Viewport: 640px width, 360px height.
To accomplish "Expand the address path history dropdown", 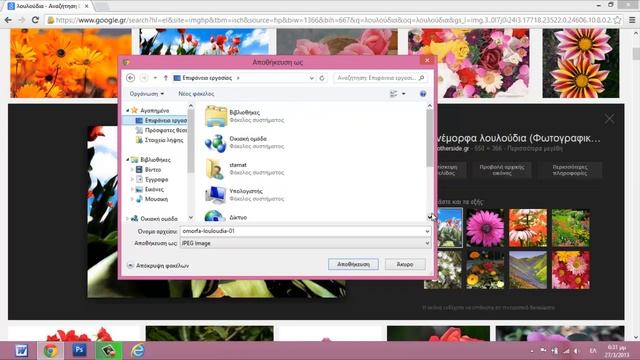I will coord(311,78).
